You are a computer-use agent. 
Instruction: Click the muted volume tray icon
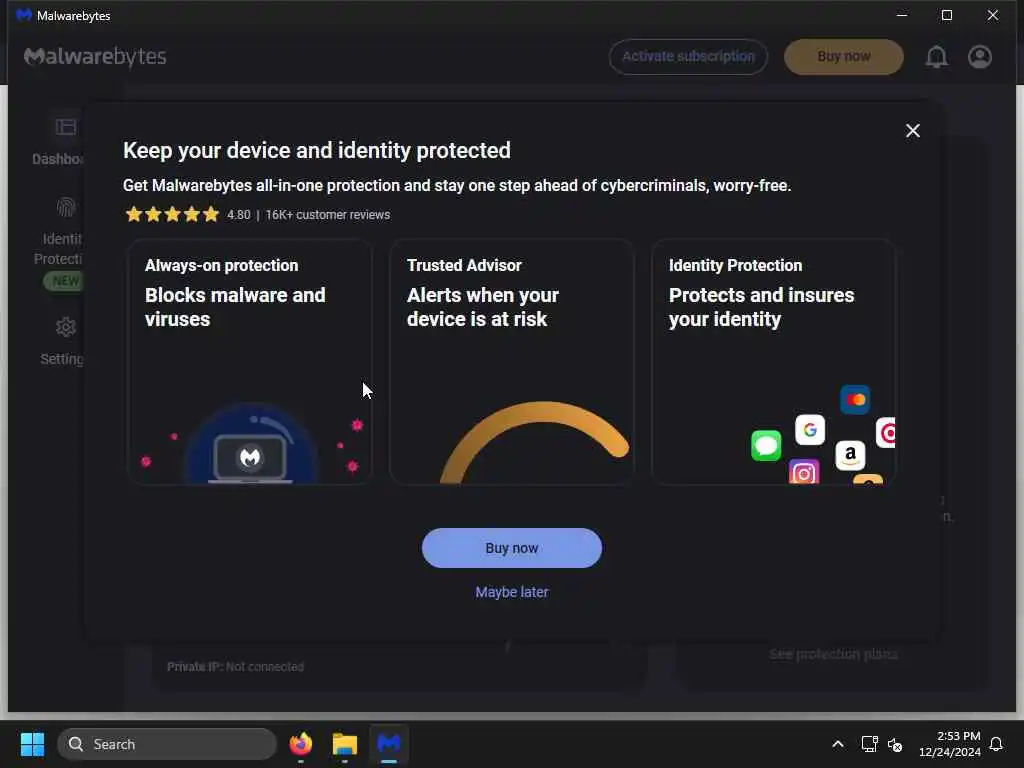click(x=895, y=744)
